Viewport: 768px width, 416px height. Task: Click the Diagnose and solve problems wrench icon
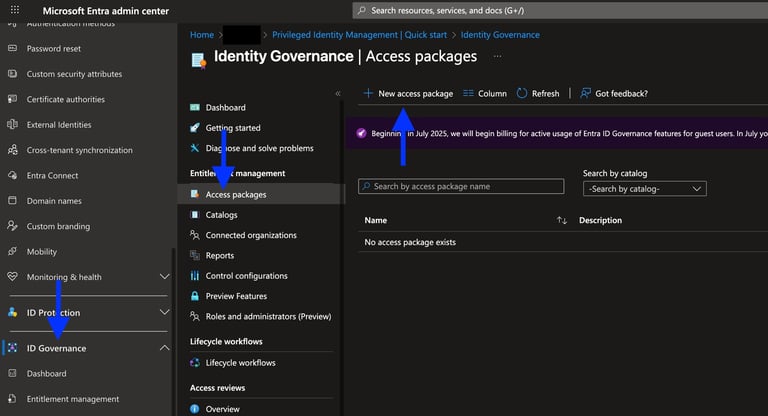194,147
